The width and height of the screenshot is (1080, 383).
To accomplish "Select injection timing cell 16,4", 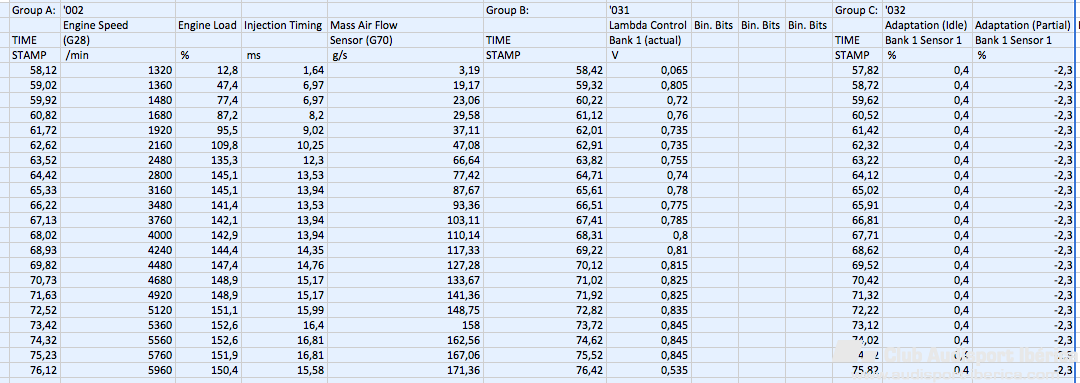I will tap(284, 326).
